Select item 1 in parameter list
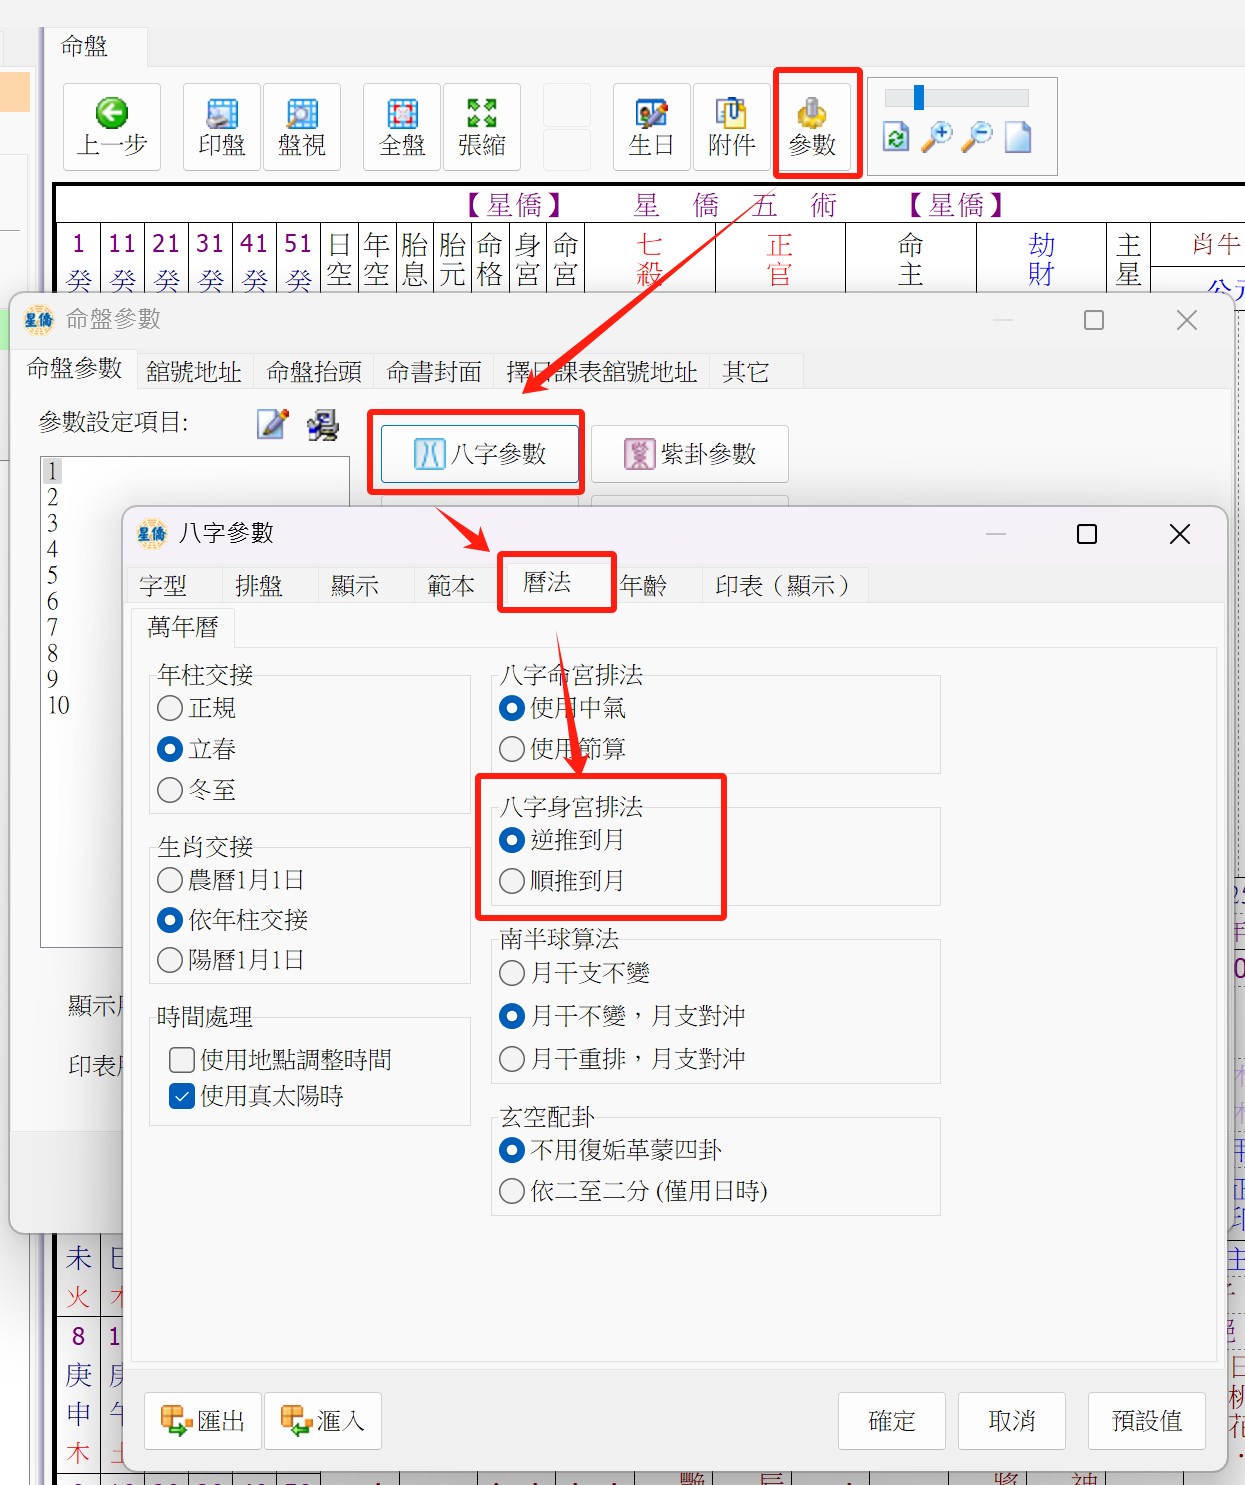 pos(53,470)
